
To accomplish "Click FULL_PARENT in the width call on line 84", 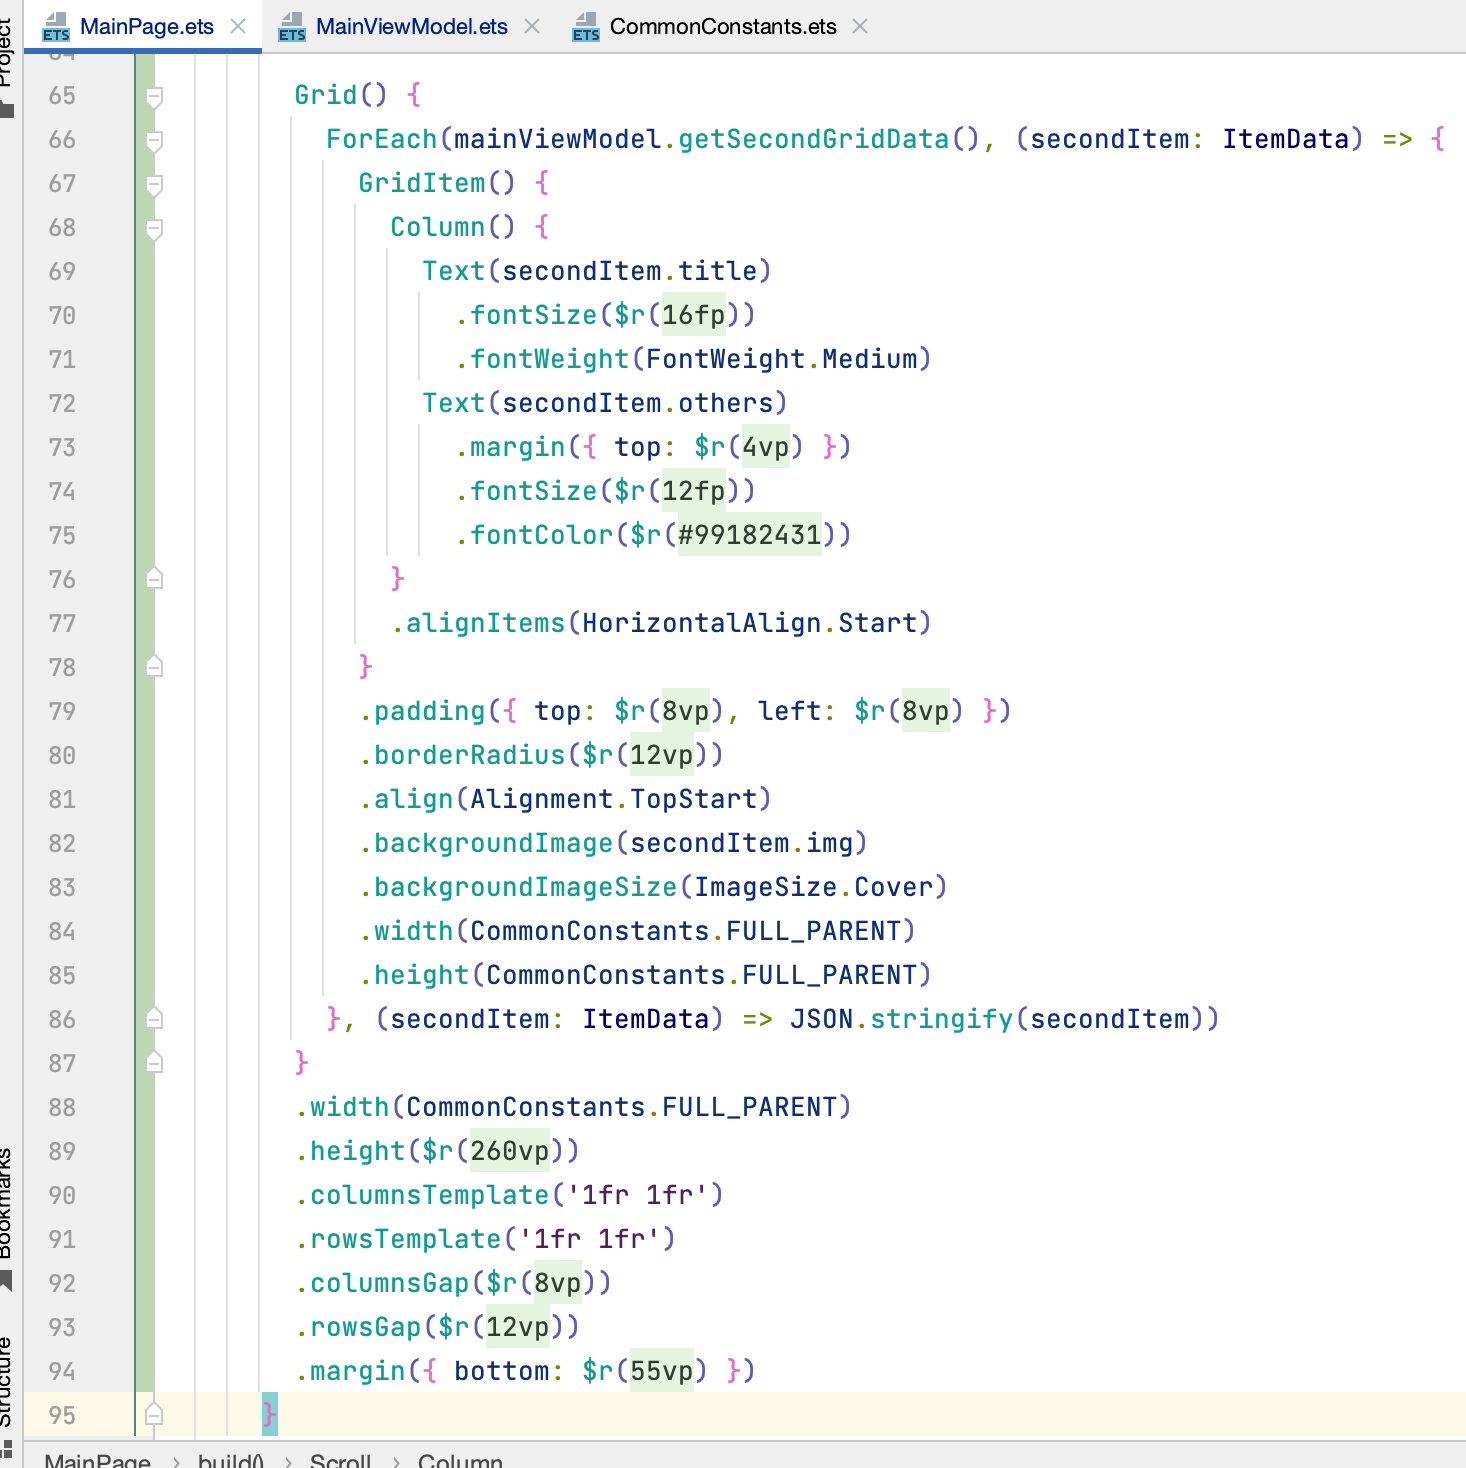I will coord(814,931).
